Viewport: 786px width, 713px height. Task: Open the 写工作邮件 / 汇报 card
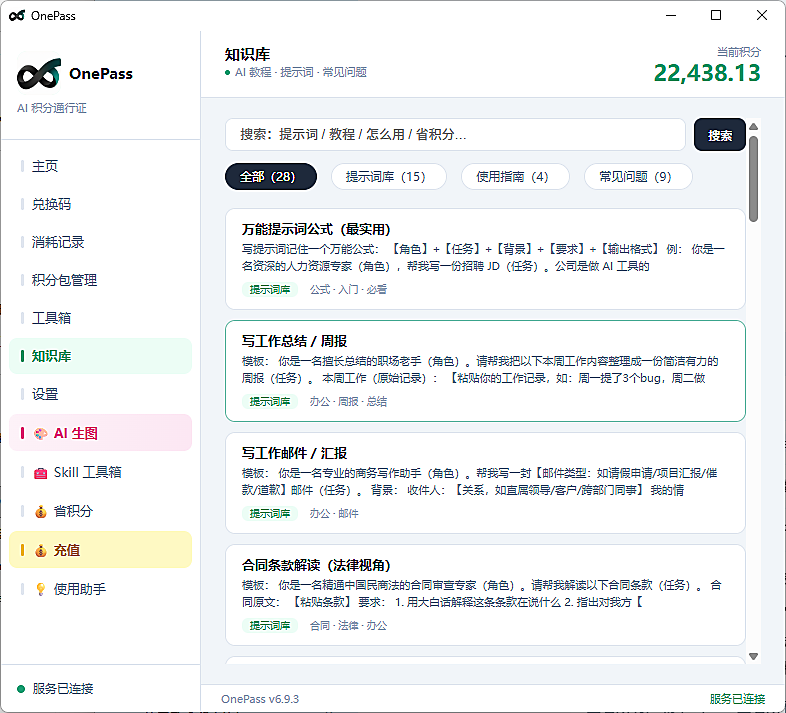coord(485,483)
